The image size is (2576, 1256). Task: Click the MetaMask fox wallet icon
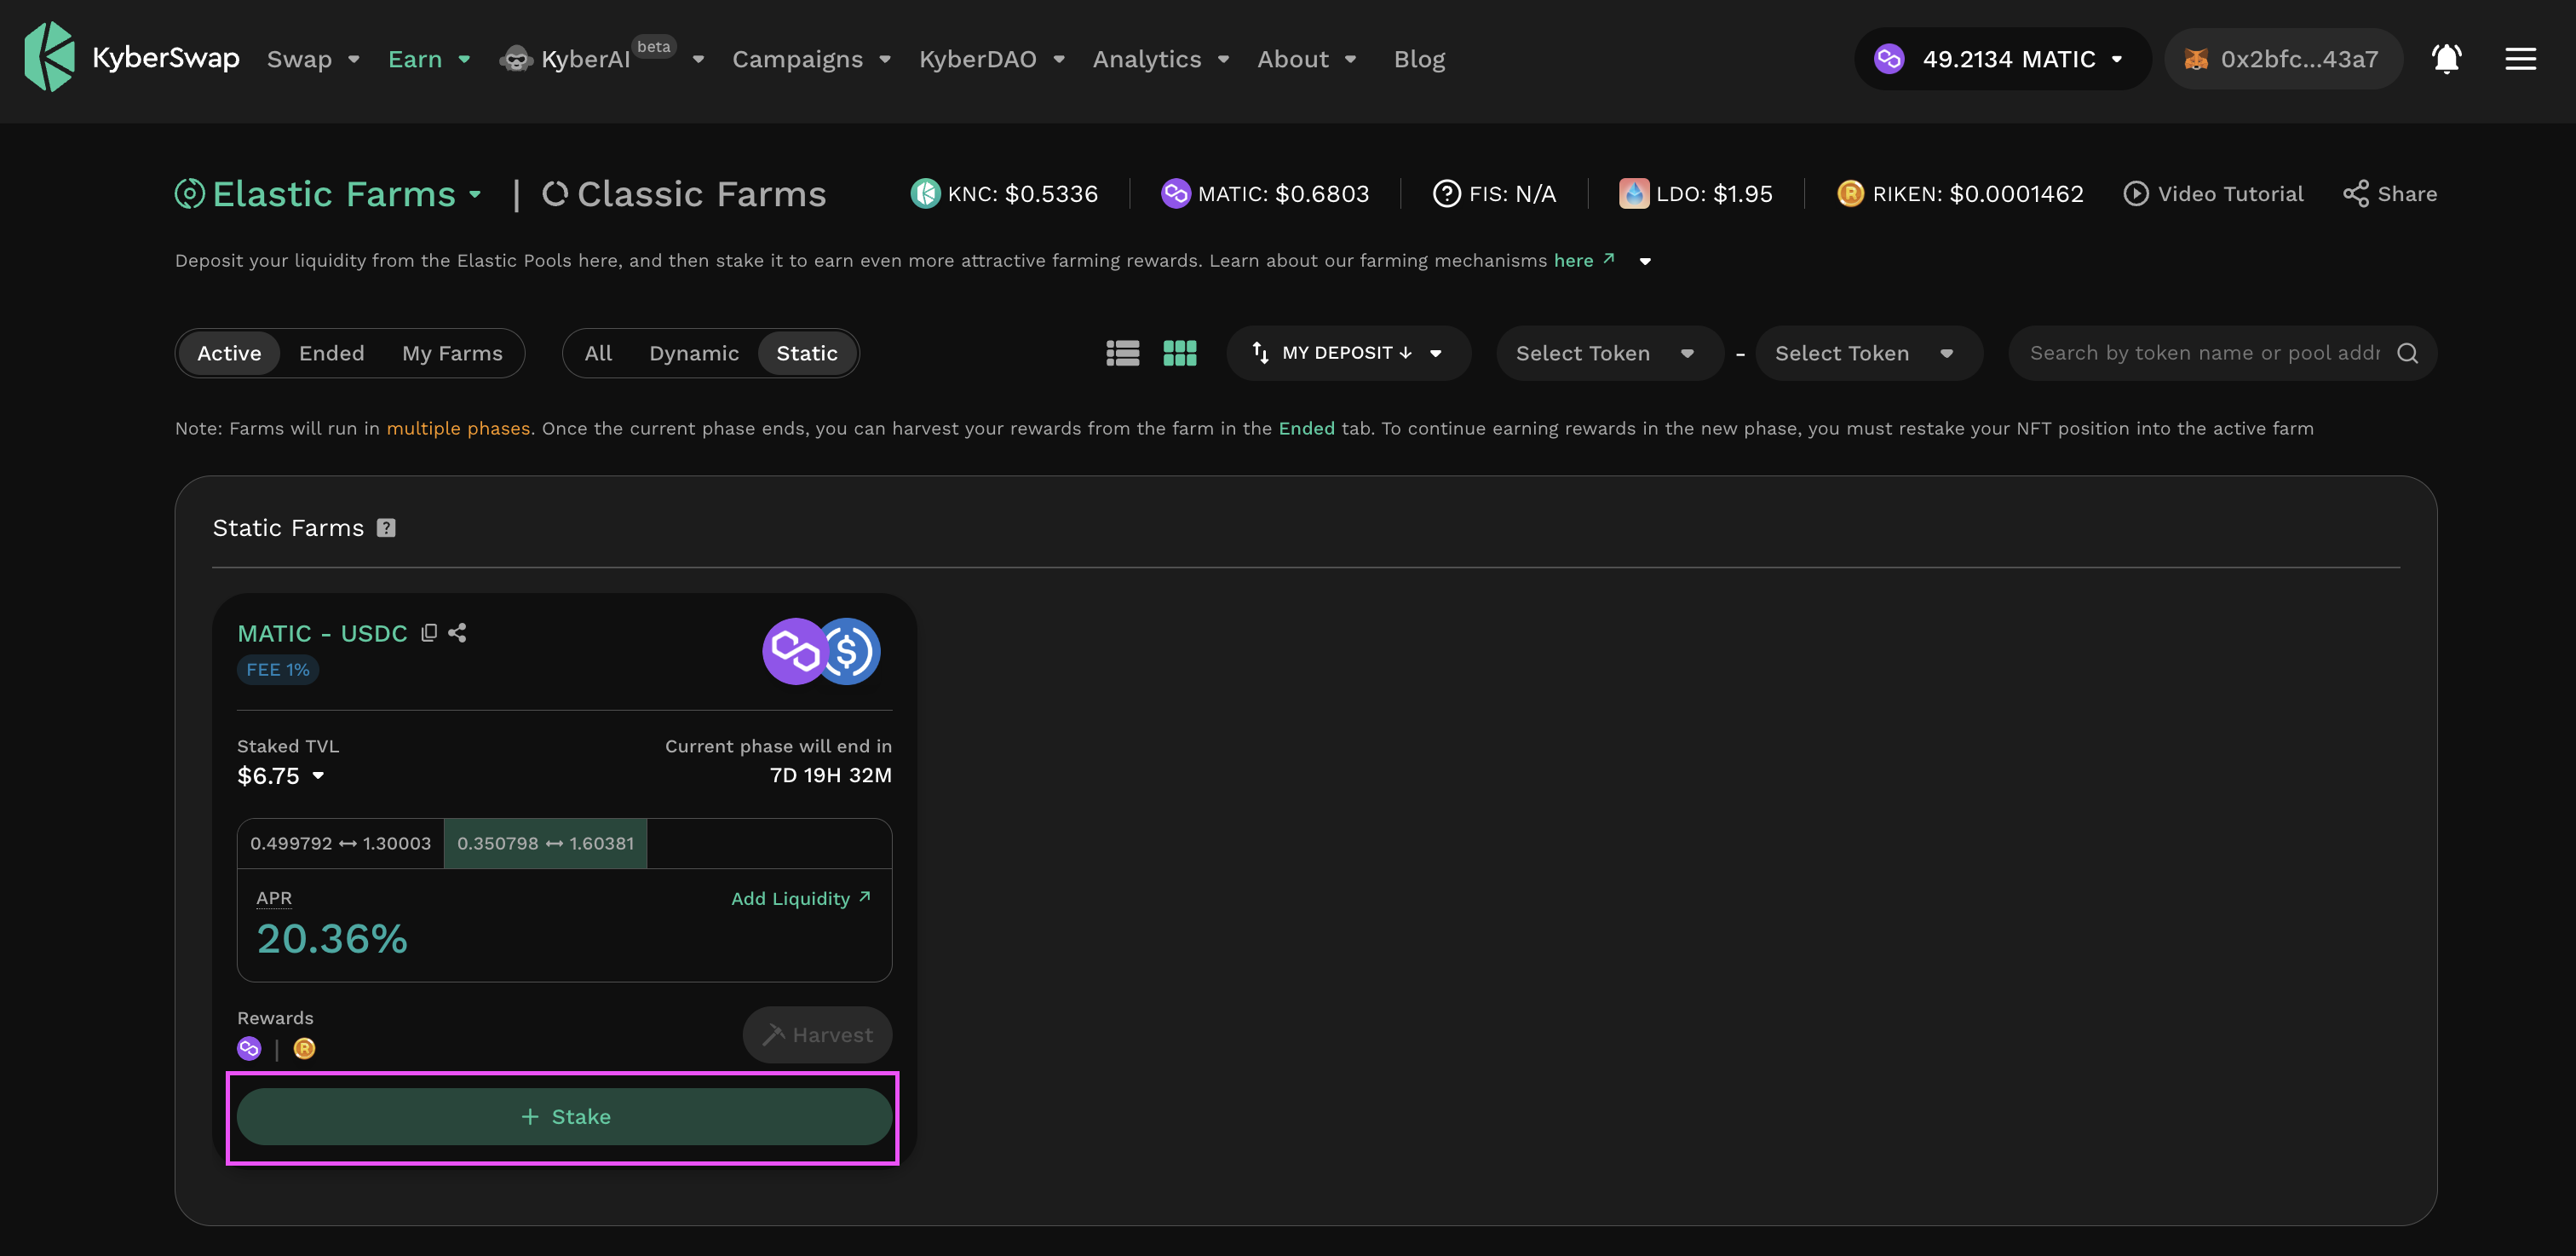click(2195, 59)
